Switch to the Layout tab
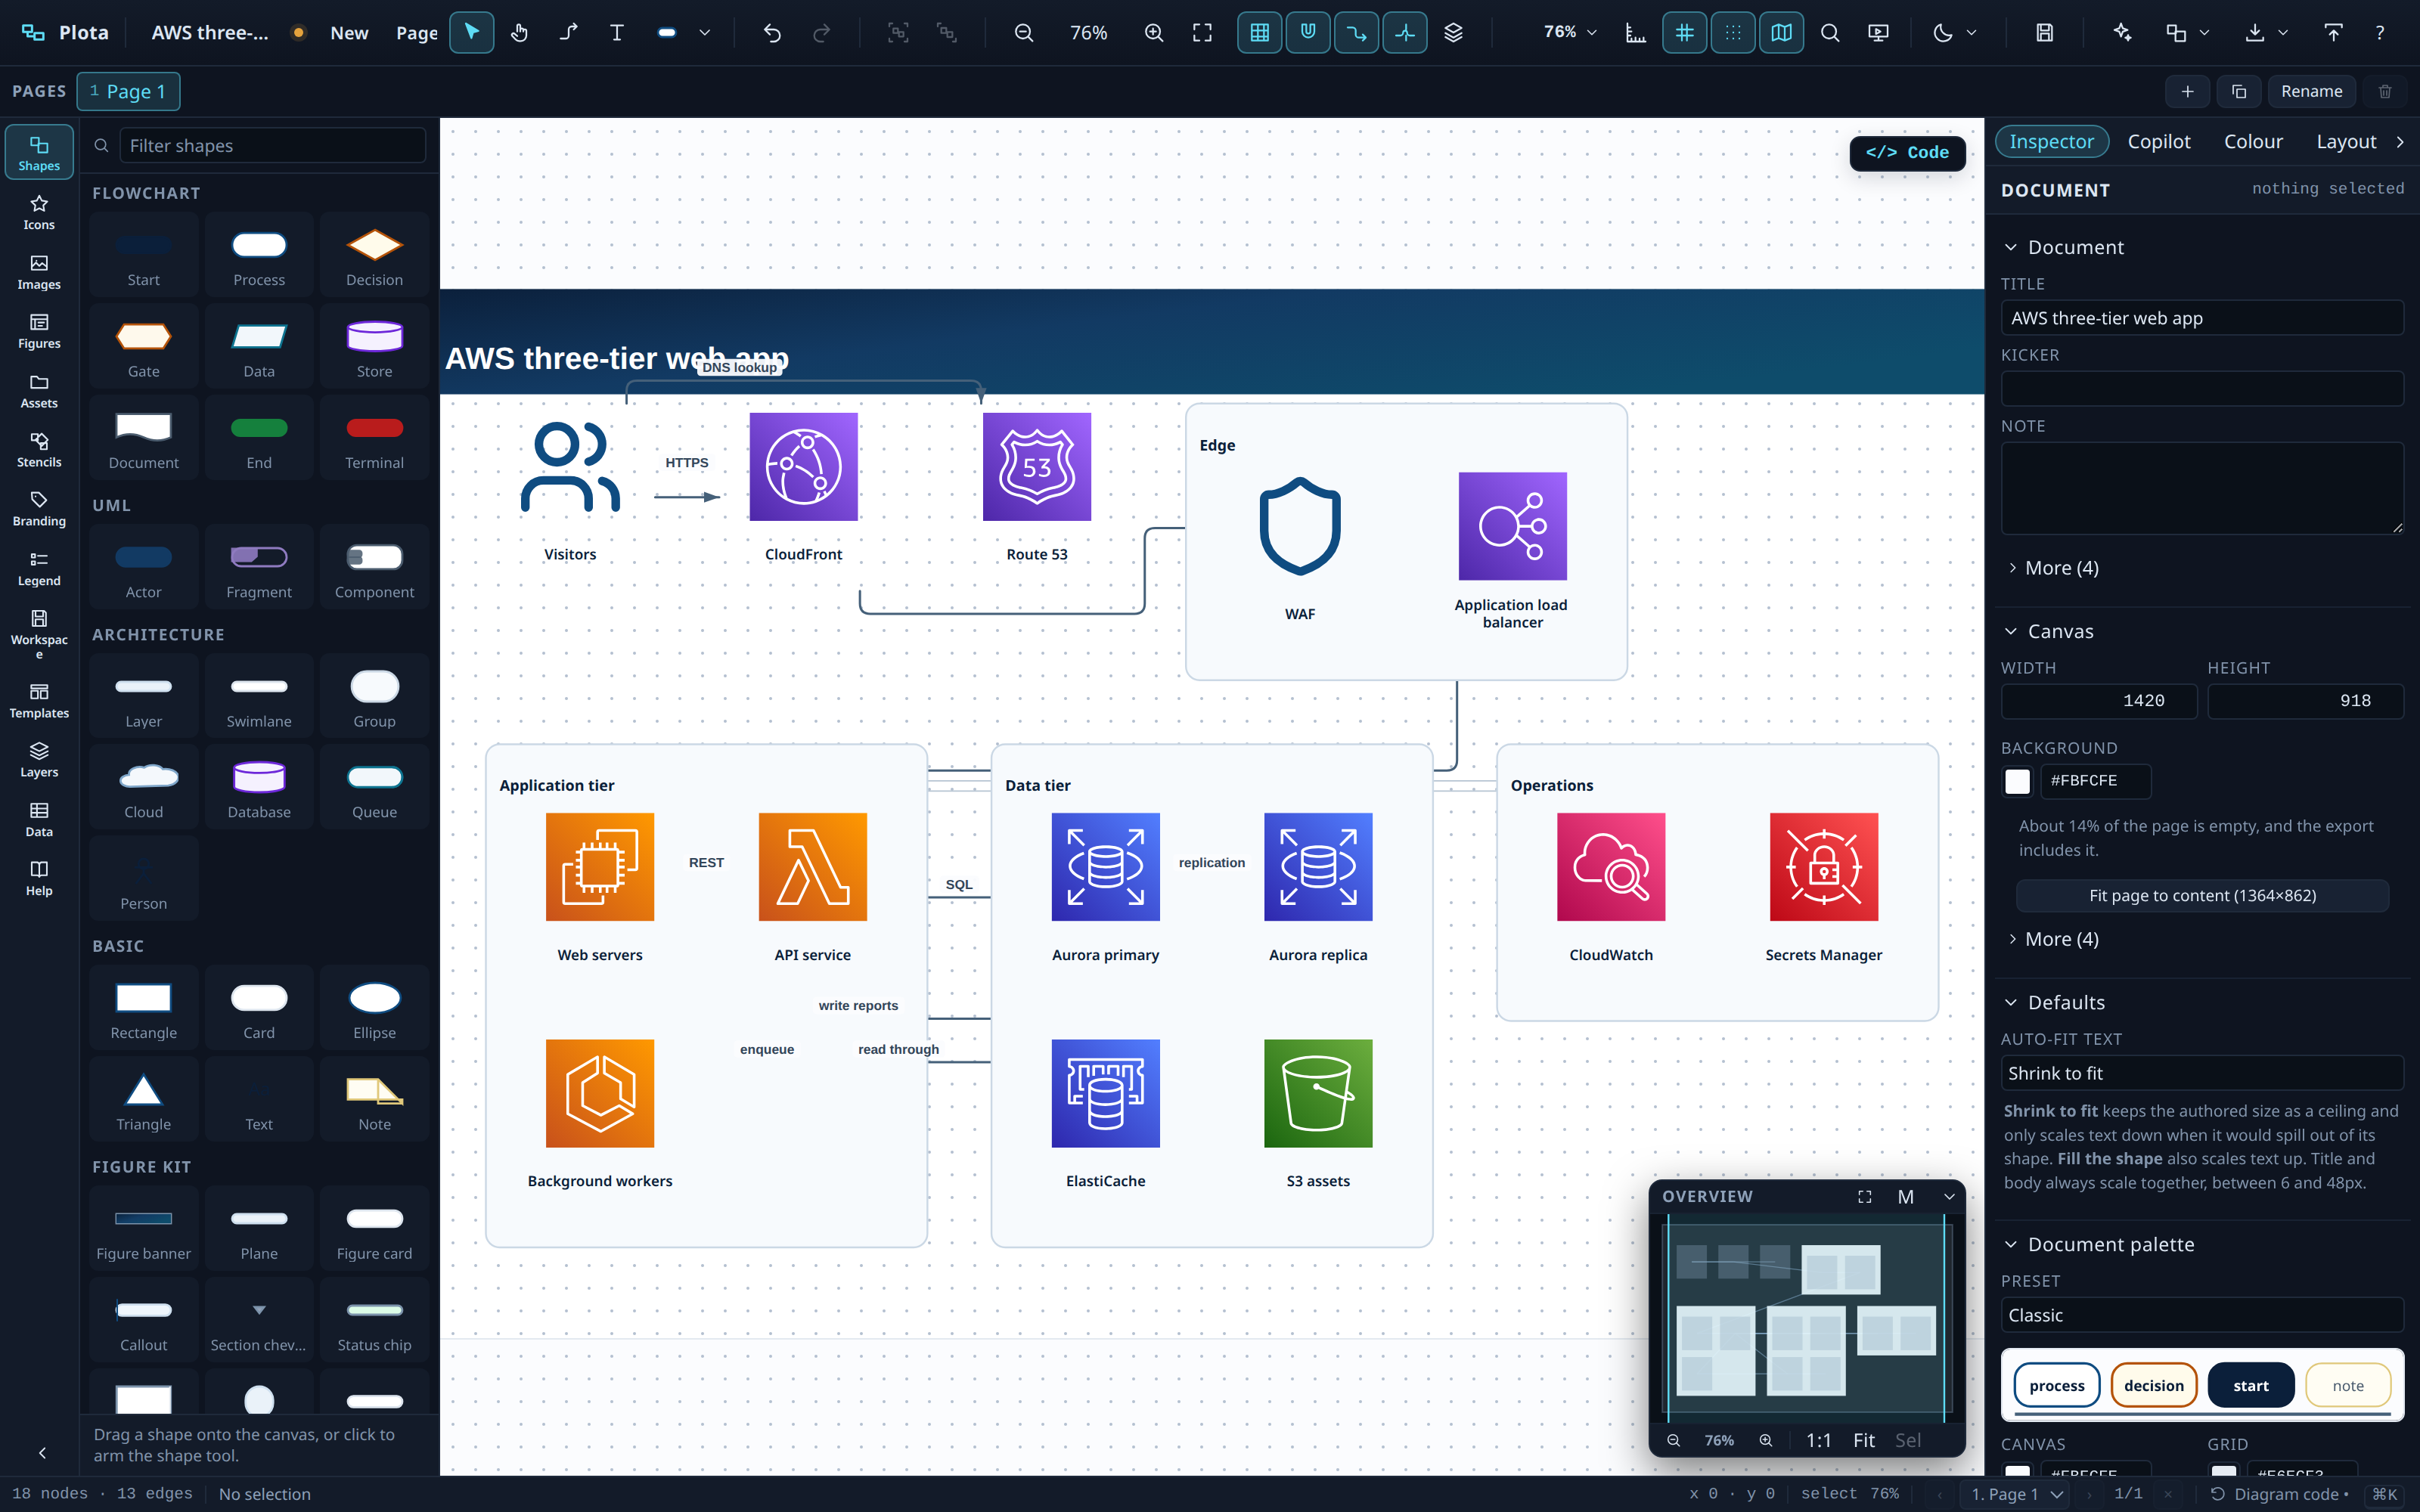2420x1512 pixels. (x=2346, y=142)
